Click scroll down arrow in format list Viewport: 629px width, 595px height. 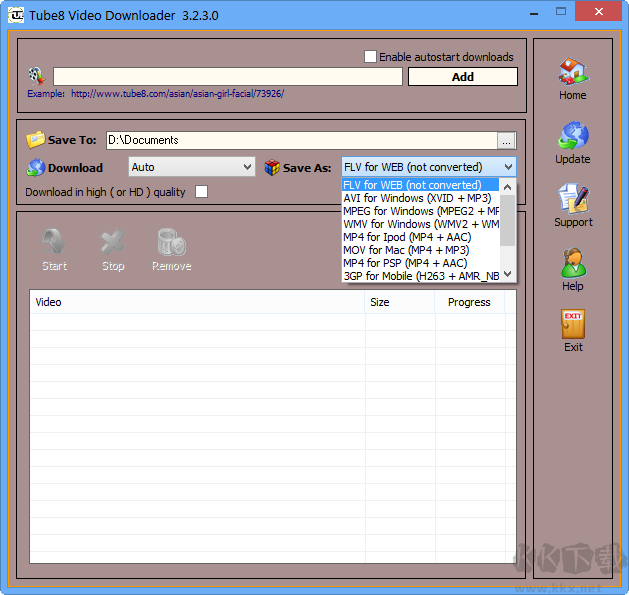507,274
